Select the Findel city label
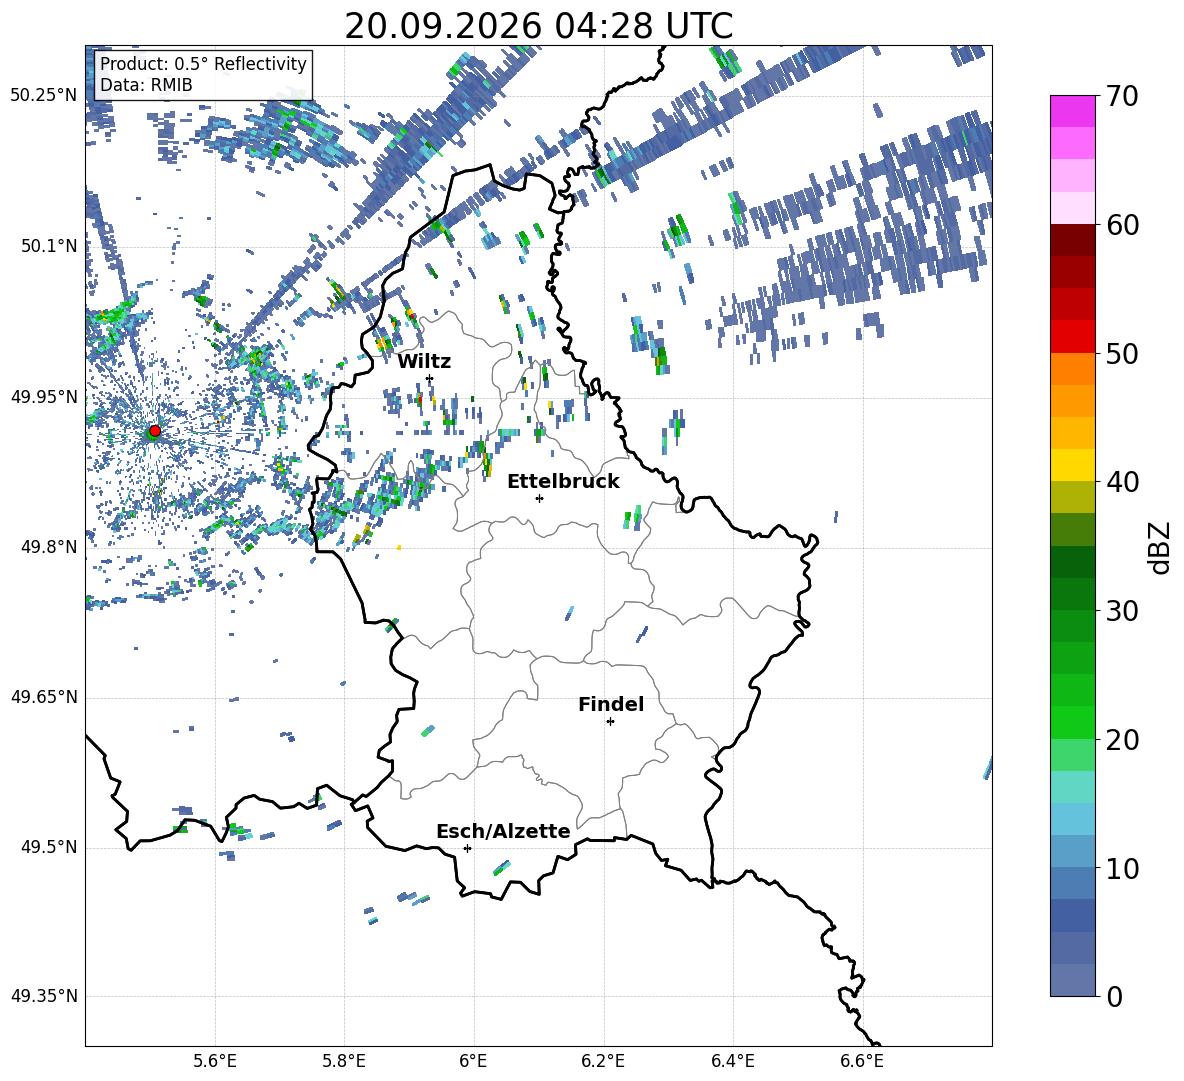Image resolution: width=1184 pixels, height=1081 pixels. tap(611, 704)
